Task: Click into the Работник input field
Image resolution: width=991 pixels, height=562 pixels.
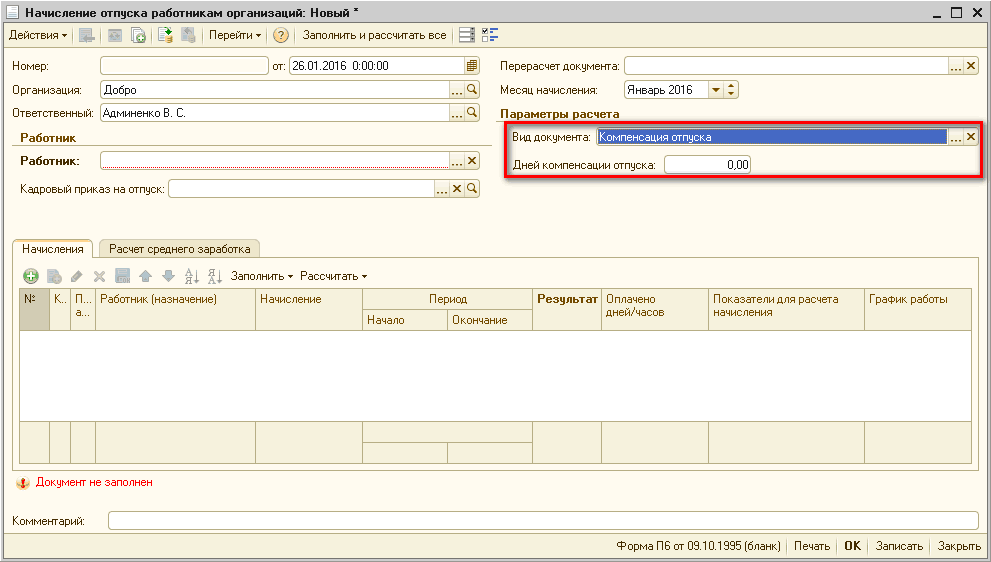Action: click(275, 161)
